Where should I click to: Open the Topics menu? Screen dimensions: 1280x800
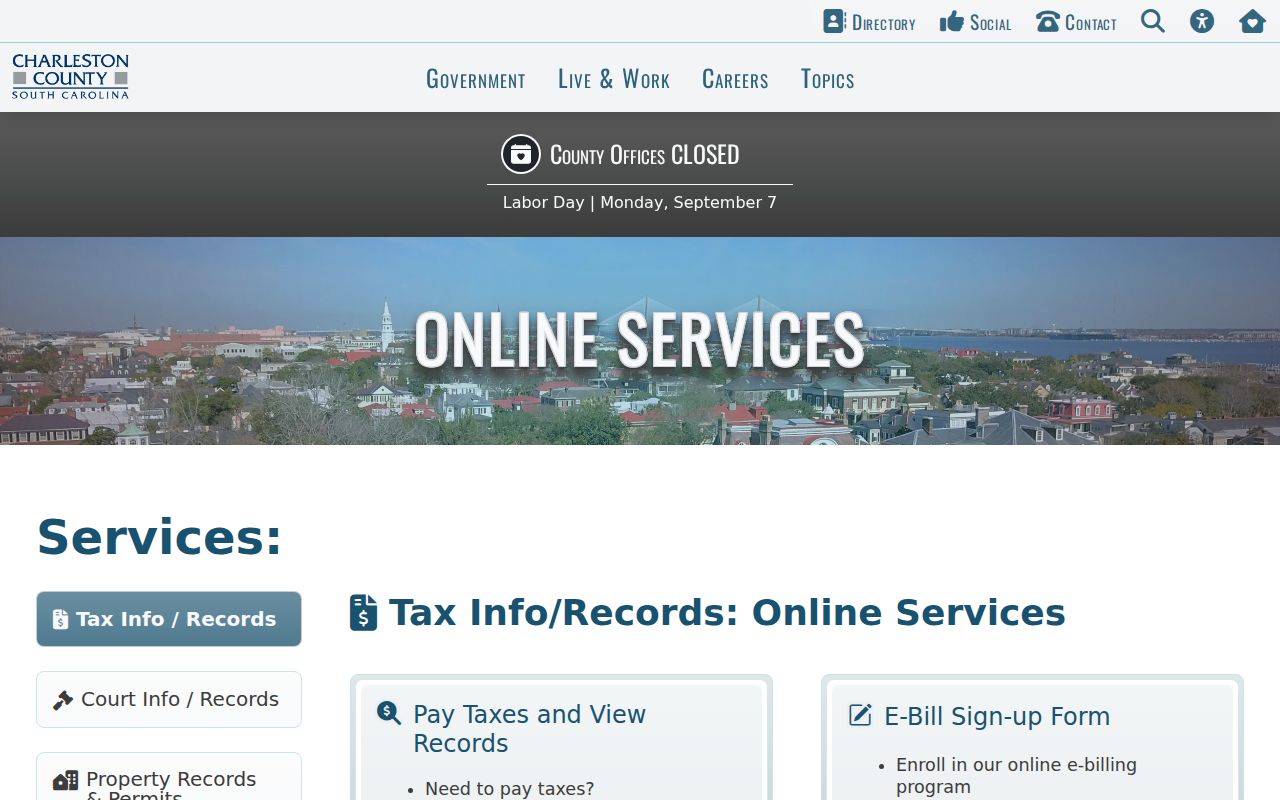[828, 79]
